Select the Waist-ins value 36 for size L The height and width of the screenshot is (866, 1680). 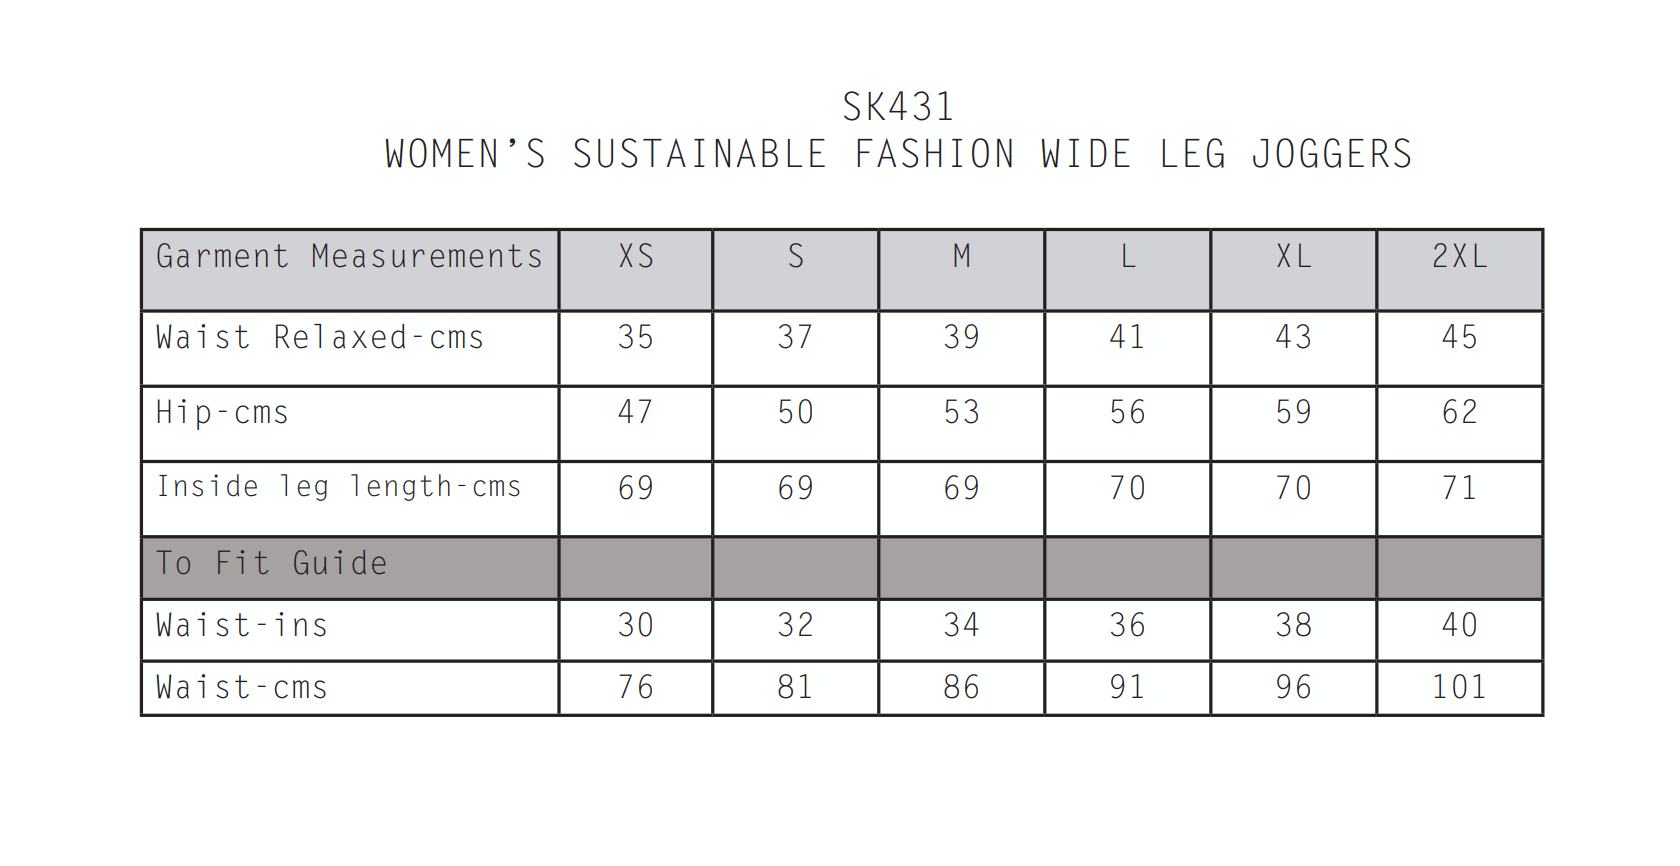click(1128, 626)
